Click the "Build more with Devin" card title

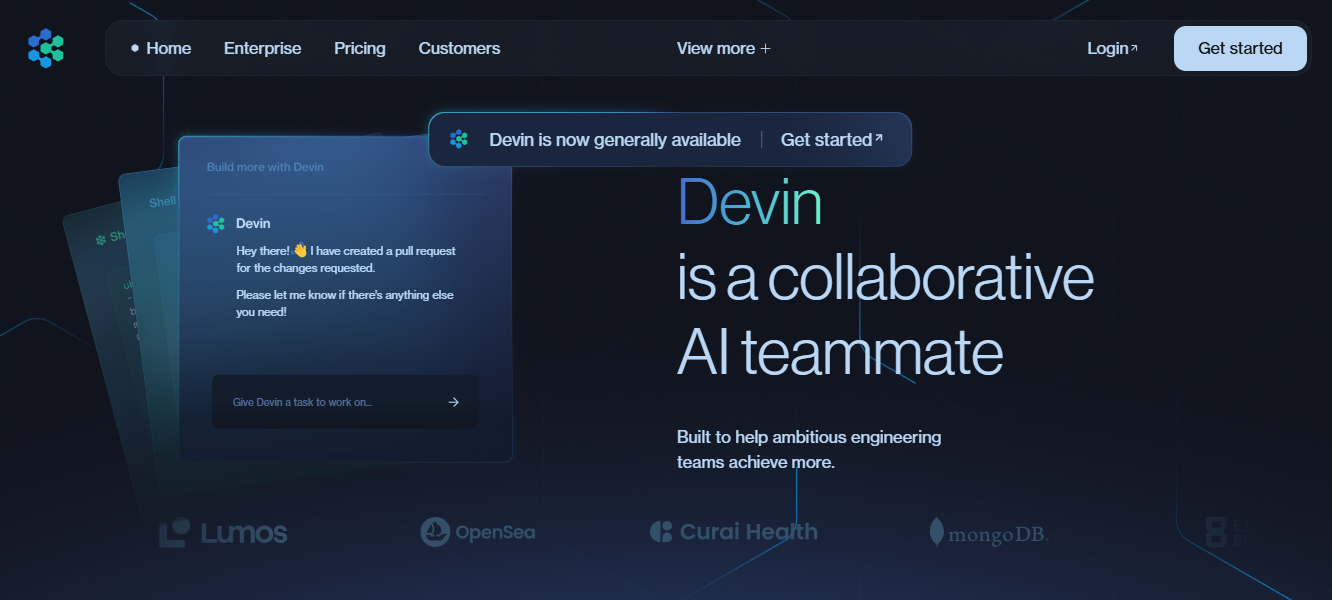[x=265, y=167]
